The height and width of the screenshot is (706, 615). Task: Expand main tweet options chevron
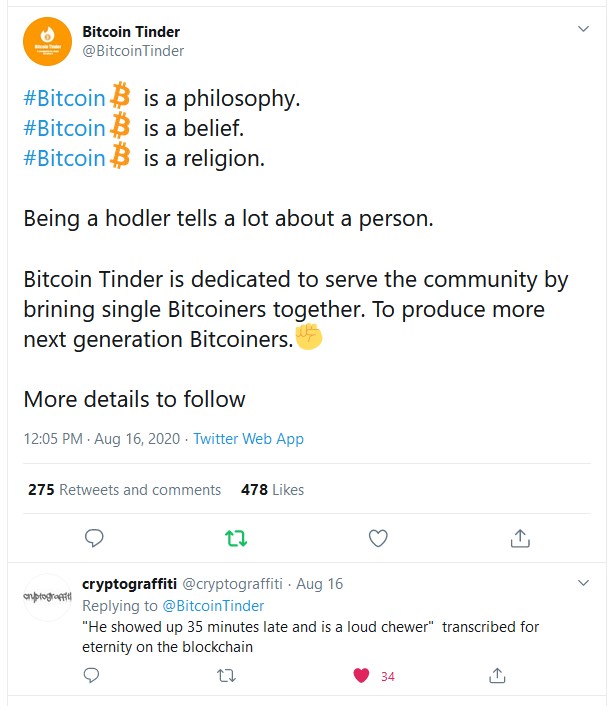click(x=584, y=29)
